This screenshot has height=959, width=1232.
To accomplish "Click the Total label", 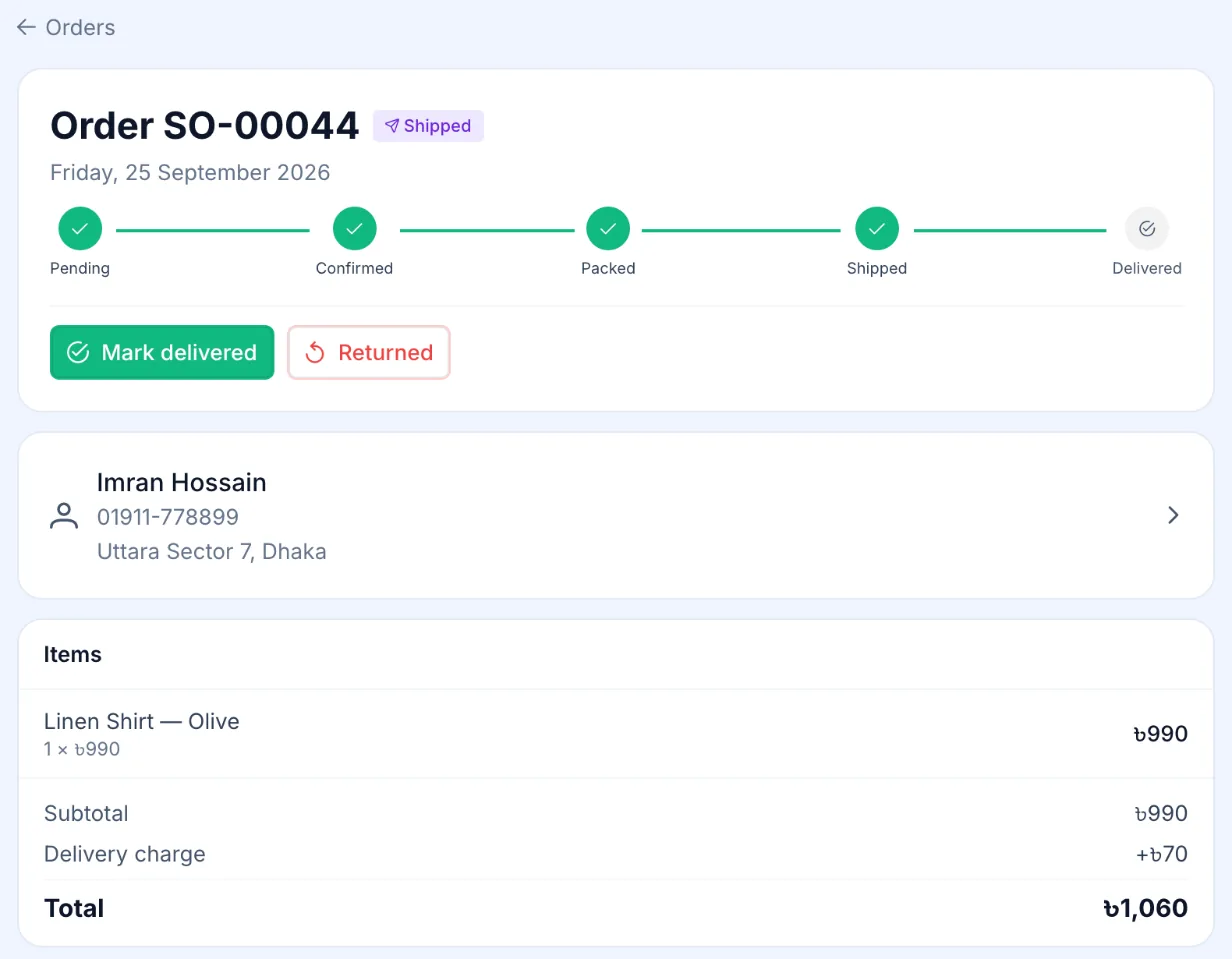I will [74, 908].
